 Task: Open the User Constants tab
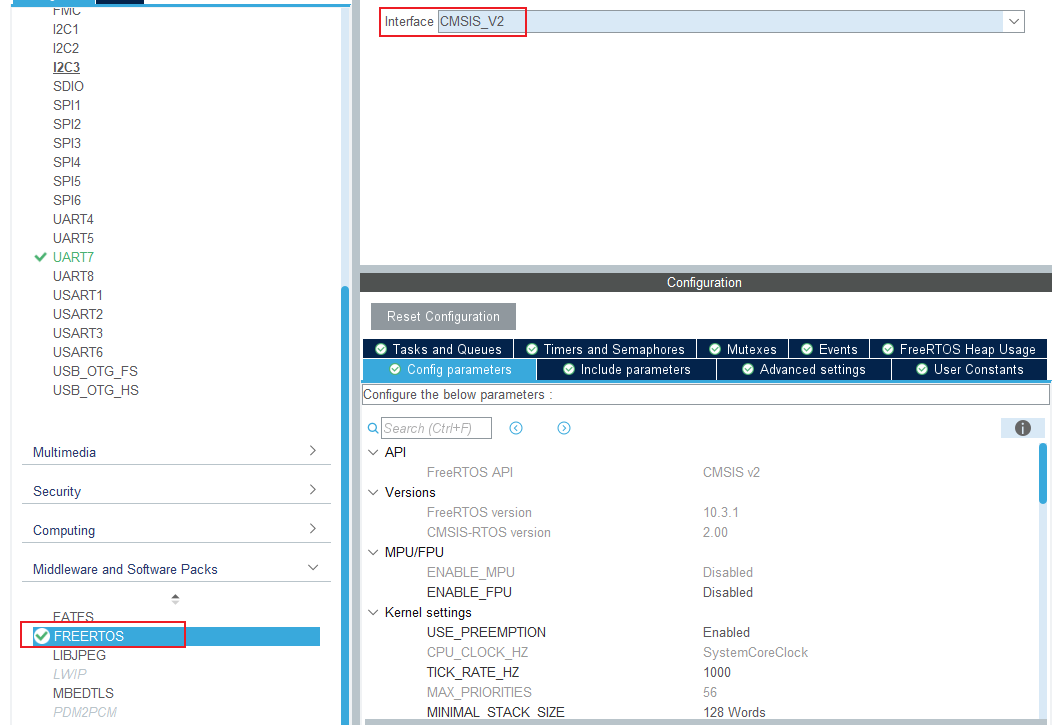click(969, 370)
